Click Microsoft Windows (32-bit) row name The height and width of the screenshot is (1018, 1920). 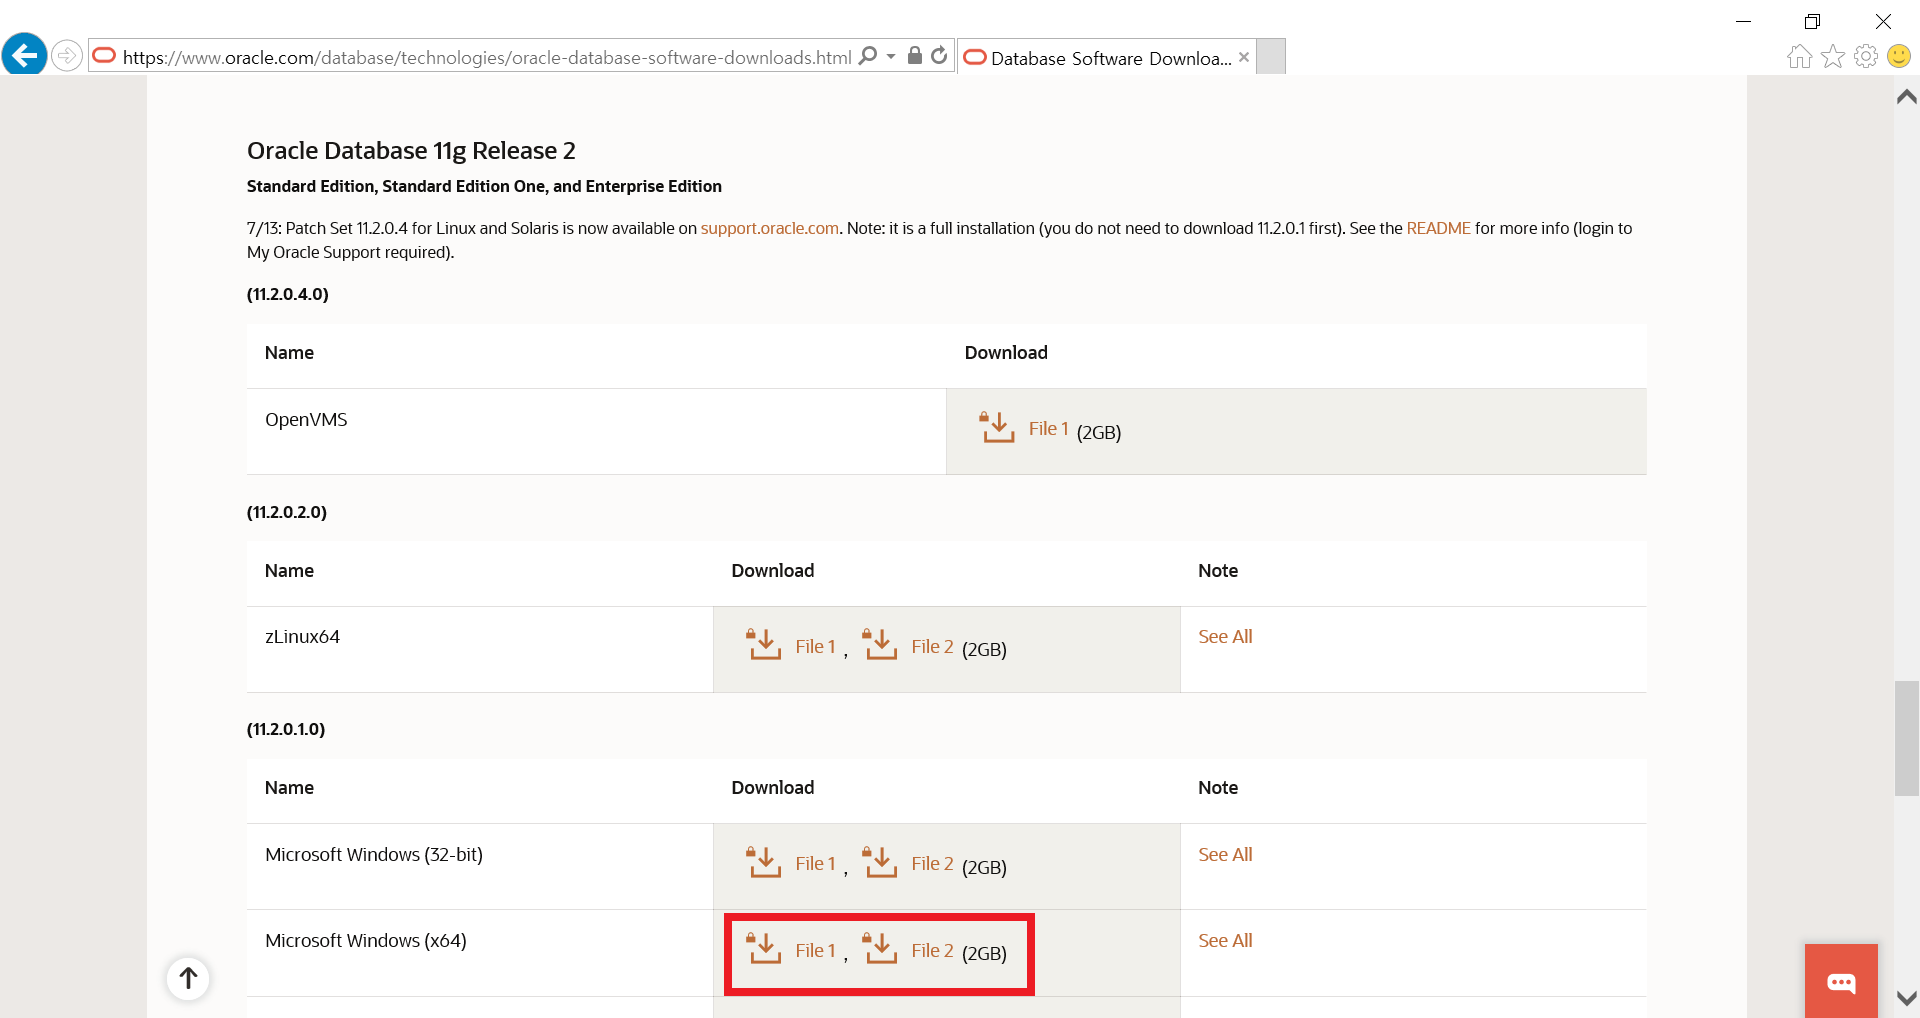tap(374, 854)
